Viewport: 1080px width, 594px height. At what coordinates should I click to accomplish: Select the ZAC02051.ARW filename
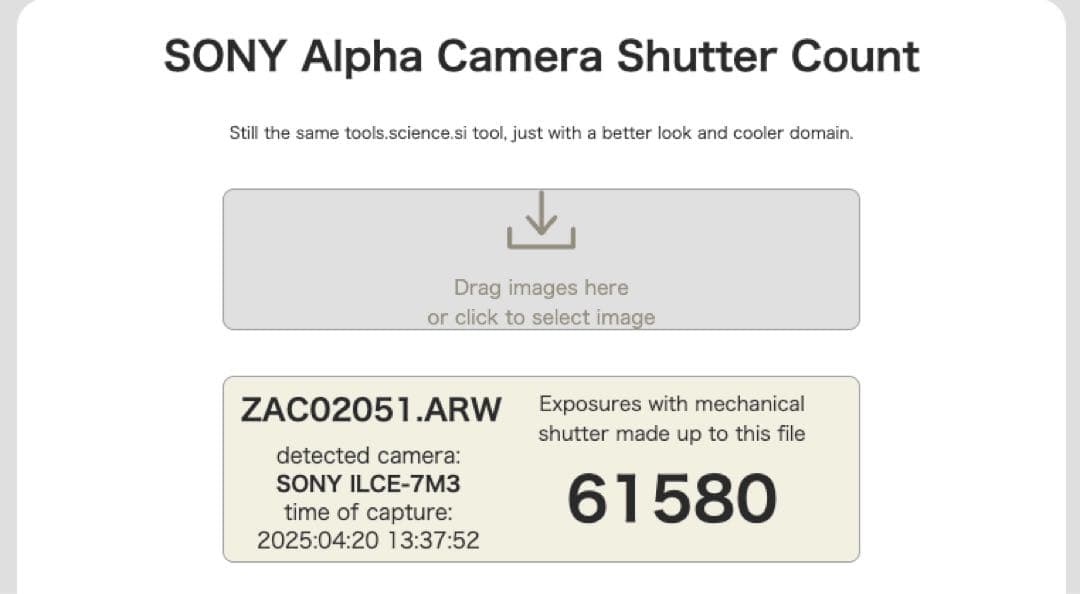click(x=371, y=409)
